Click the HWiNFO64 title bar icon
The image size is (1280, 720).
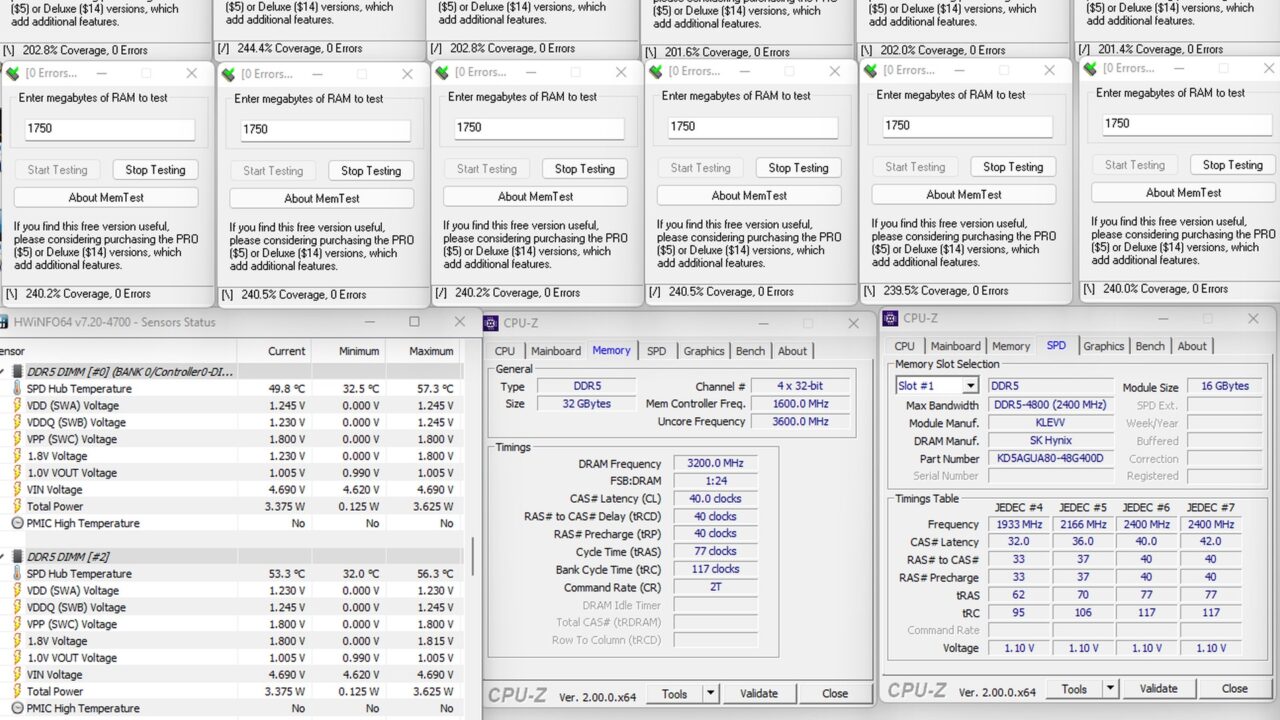coord(5,322)
